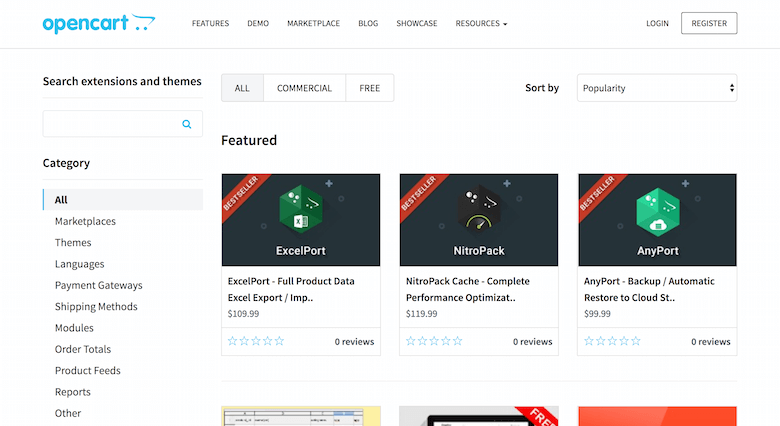Open the ExcelPort extension thumbnail
The width and height of the screenshot is (780, 426).
click(x=300, y=220)
